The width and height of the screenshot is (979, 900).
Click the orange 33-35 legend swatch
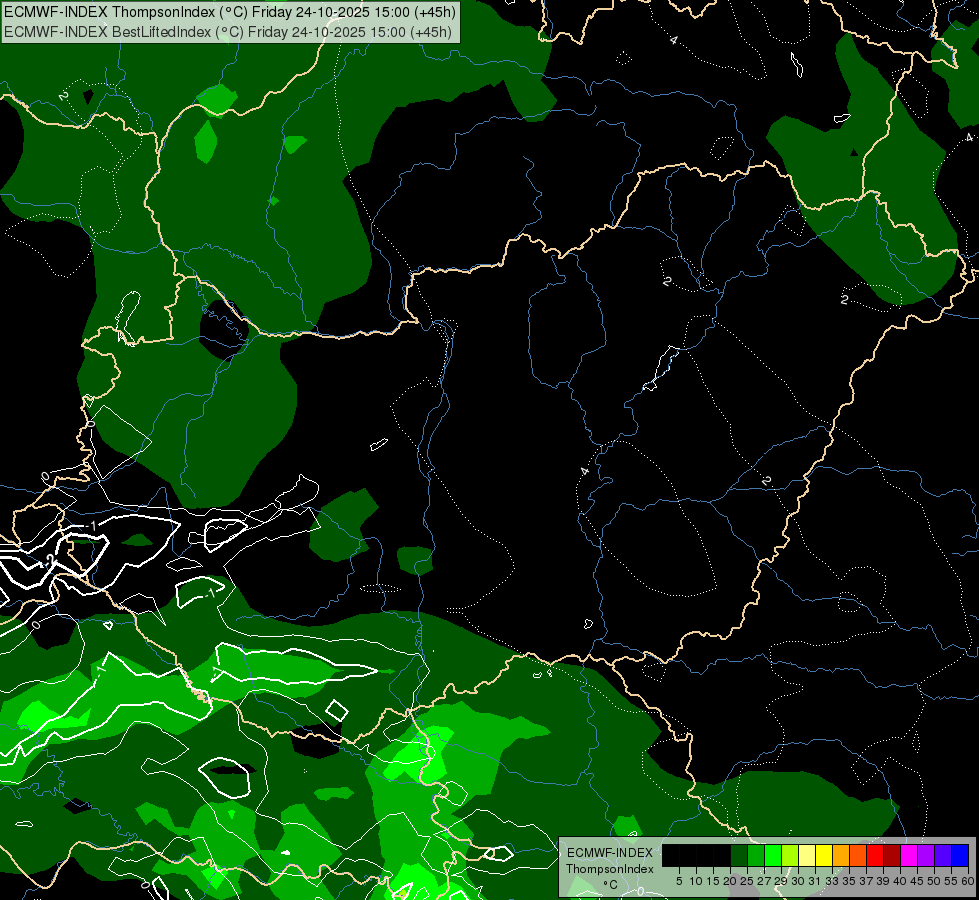841,855
